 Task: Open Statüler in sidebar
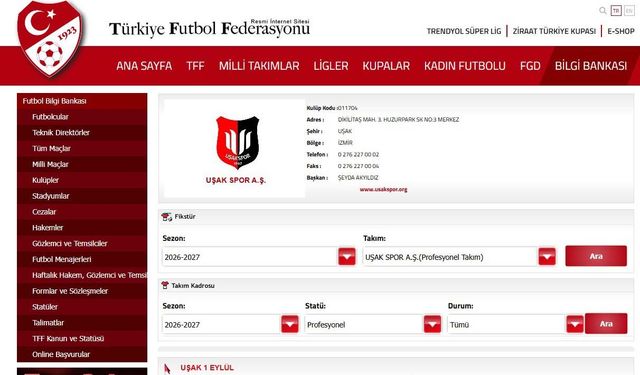tap(82, 307)
